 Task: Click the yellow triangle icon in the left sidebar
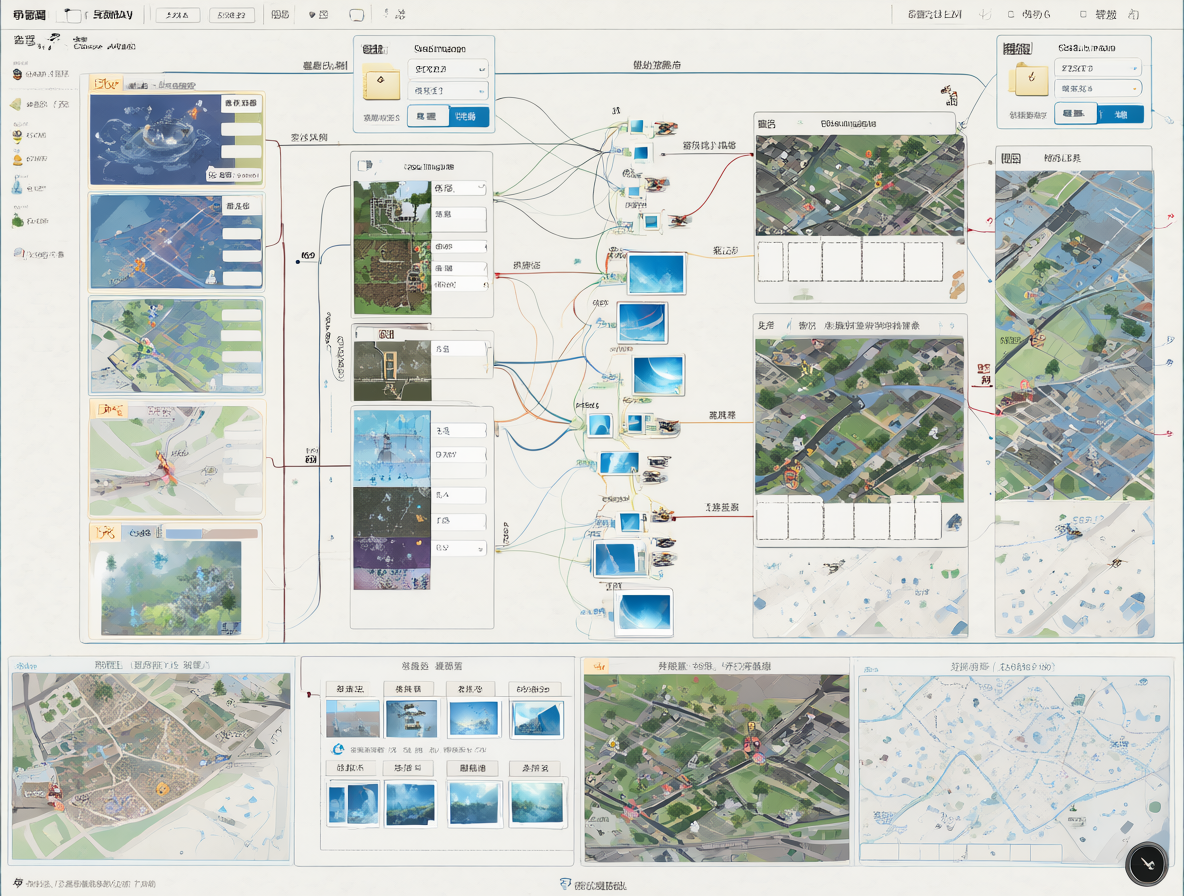point(16,104)
